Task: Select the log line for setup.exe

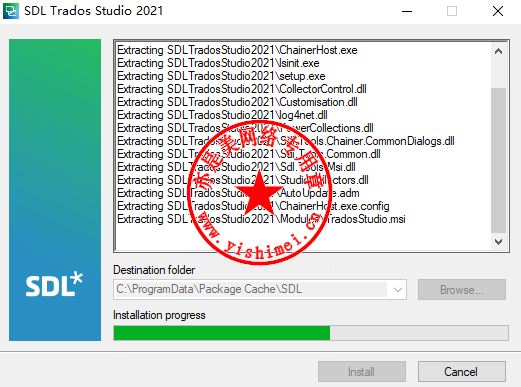Action: tap(221, 76)
